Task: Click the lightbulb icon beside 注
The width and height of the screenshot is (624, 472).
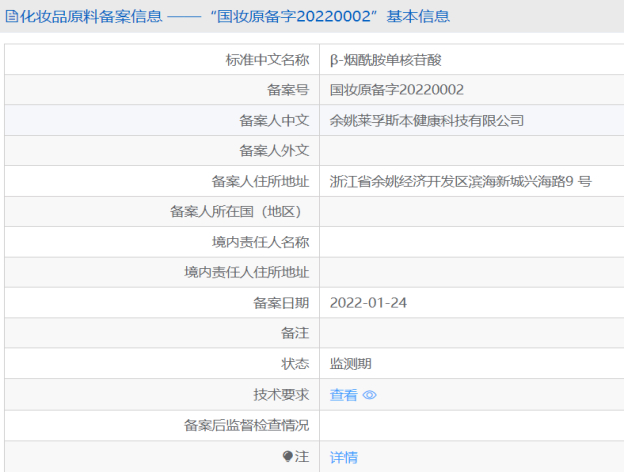Action: coord(287,456)
